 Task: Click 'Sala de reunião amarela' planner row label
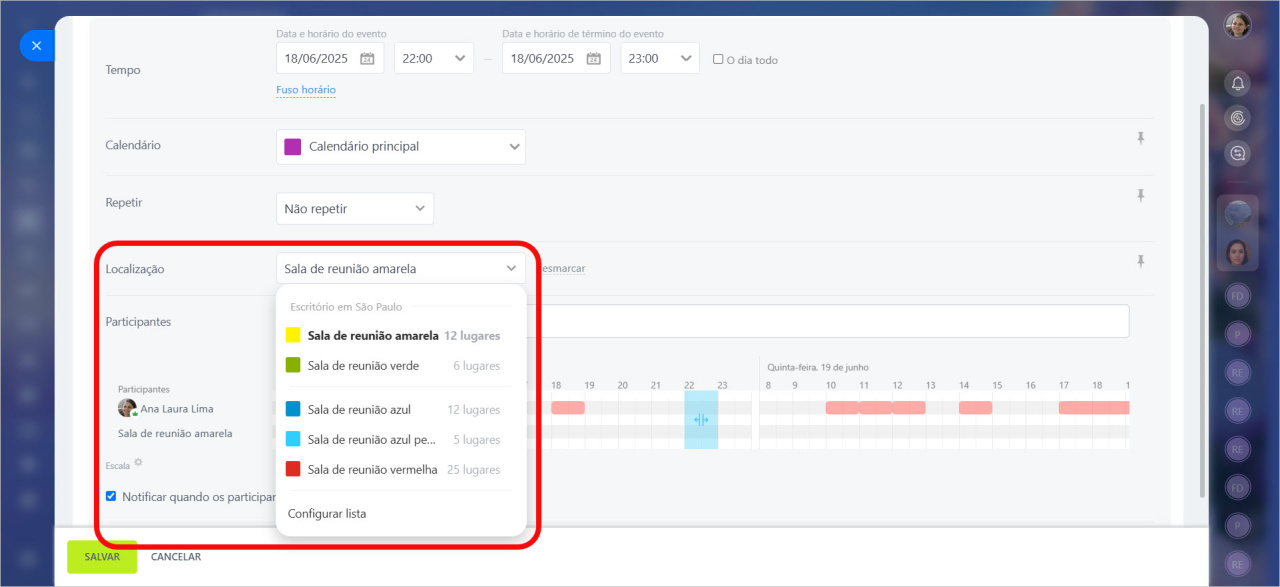tap(175, 433)
